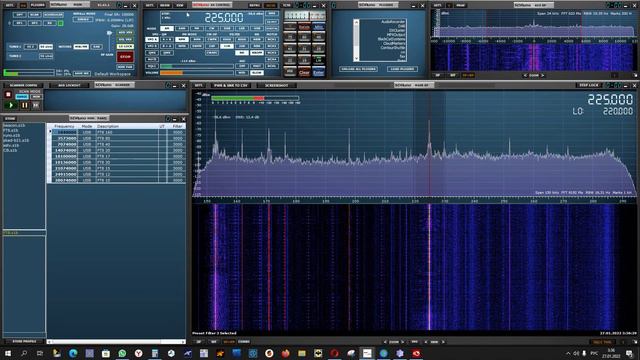This screenshot has width=640, height=360.
Task: Toggle LO LOCK in the main panel
Action: 125,47
